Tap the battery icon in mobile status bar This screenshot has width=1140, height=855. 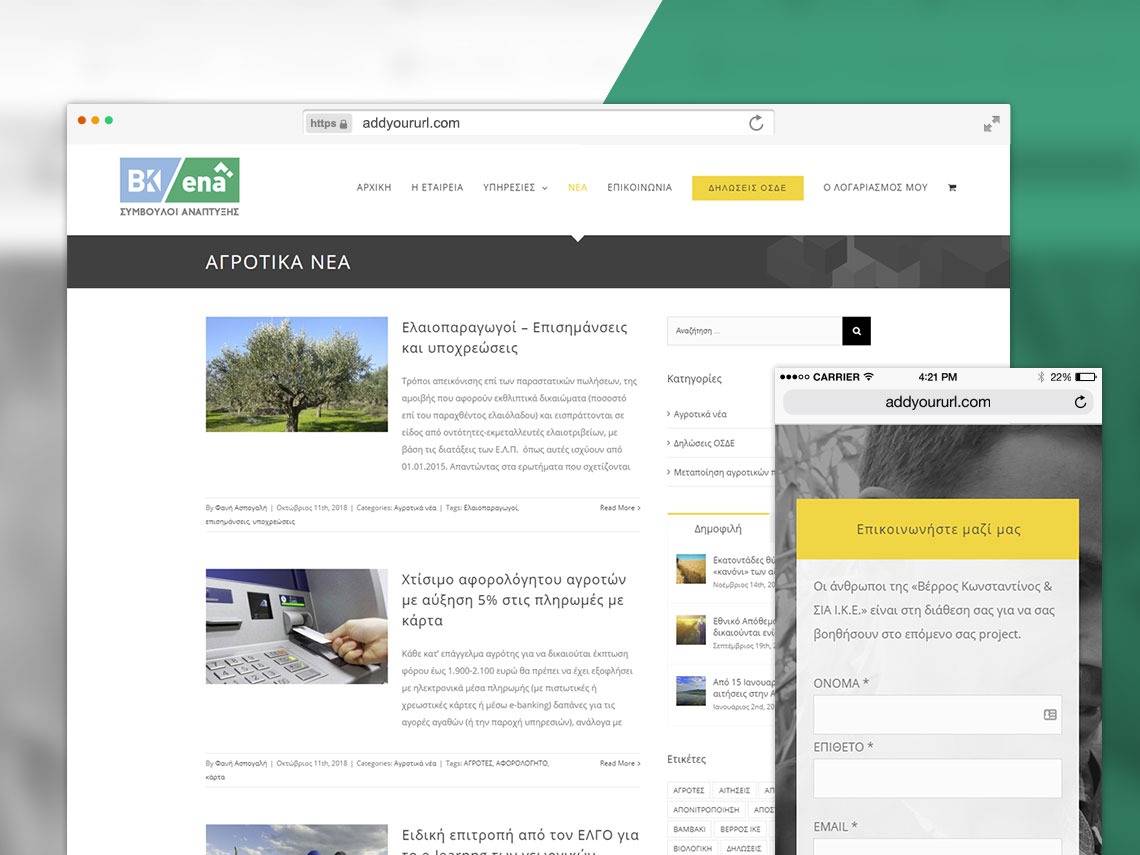click(1086, 377)
